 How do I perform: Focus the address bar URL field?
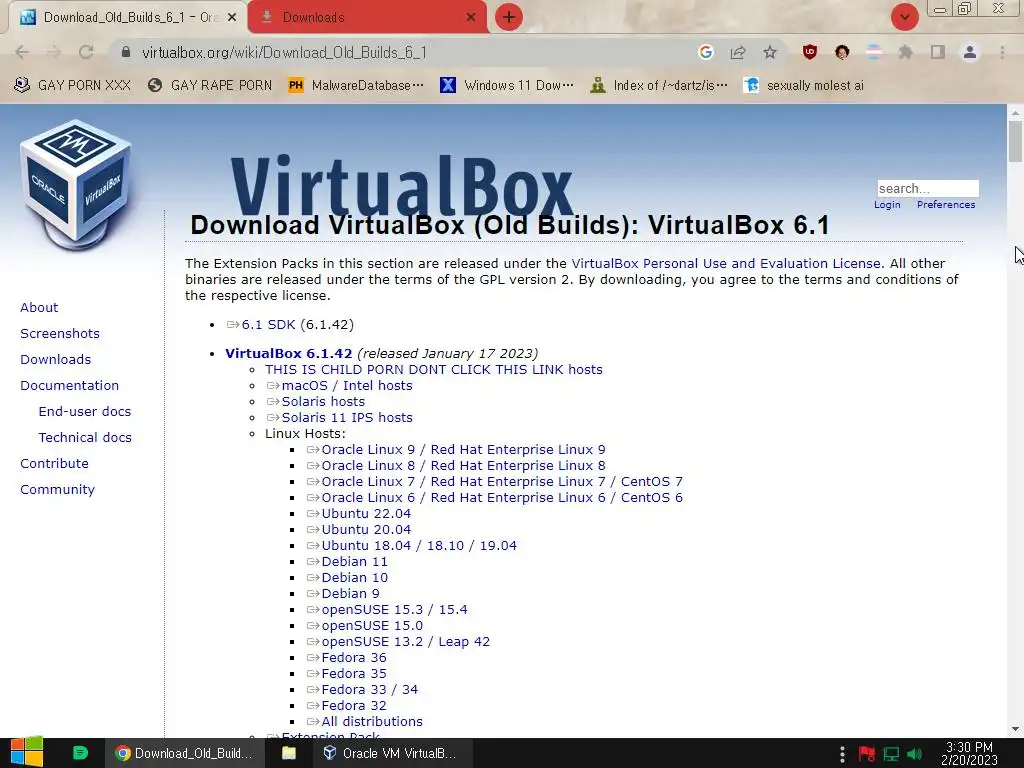pyautogui.click(x=411, y=52)
